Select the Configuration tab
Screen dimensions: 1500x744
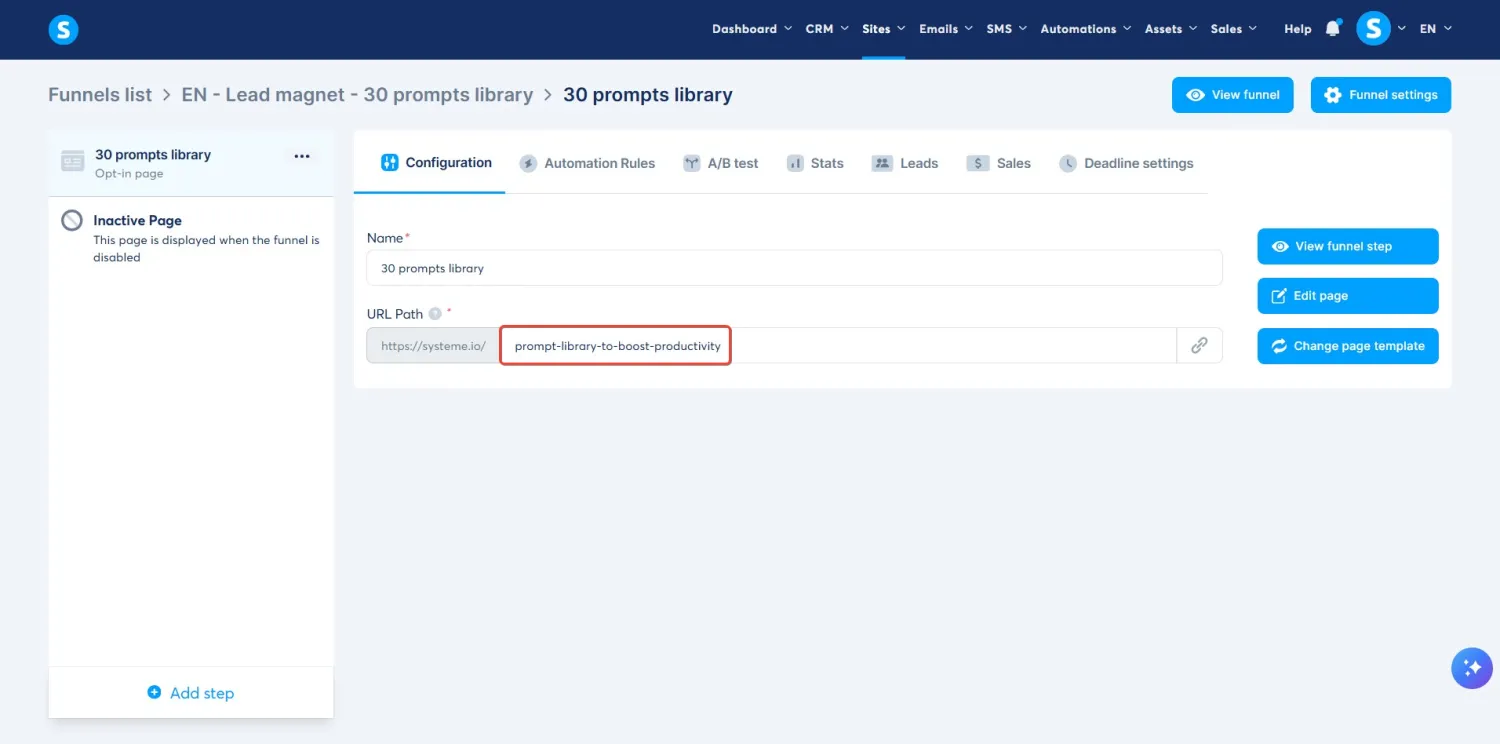click(x=437, y=163)
